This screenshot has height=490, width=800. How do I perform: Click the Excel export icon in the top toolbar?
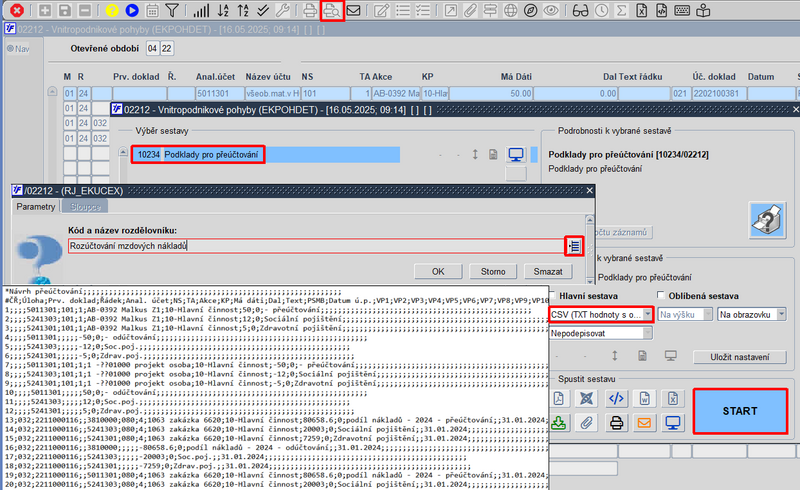click(642, 10)
